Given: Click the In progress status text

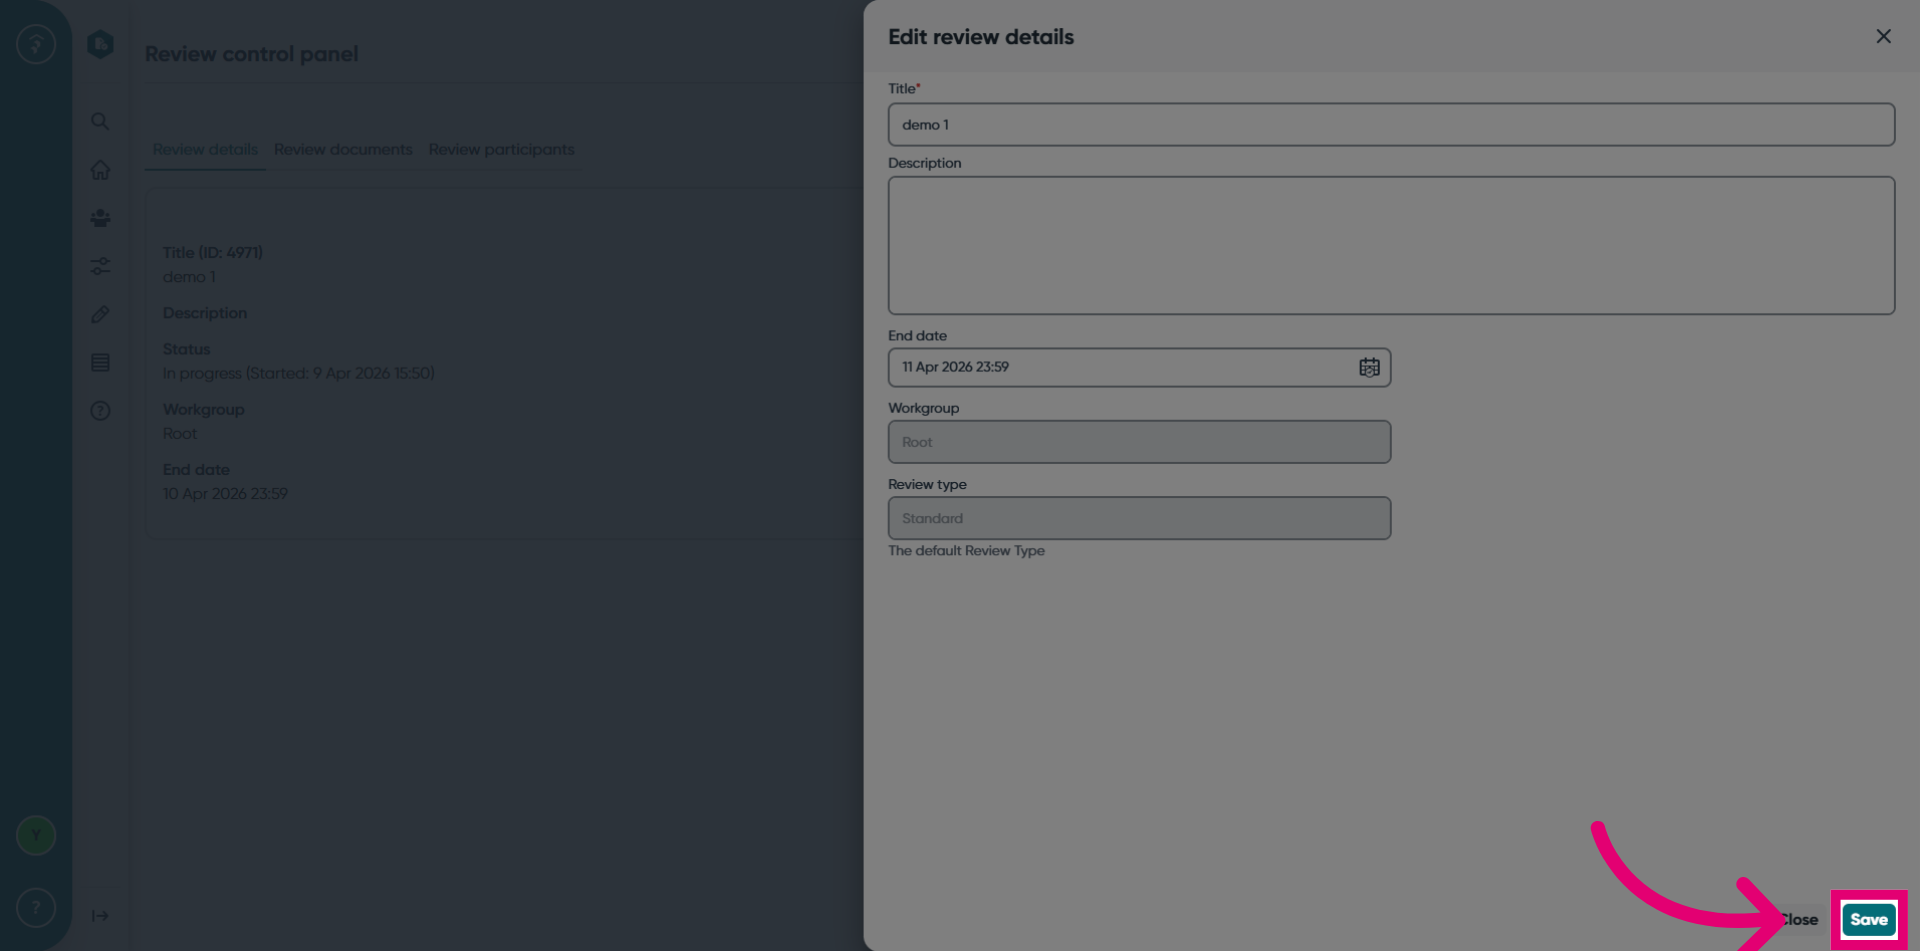Looking at the screenshot, I should coord(298,373).
